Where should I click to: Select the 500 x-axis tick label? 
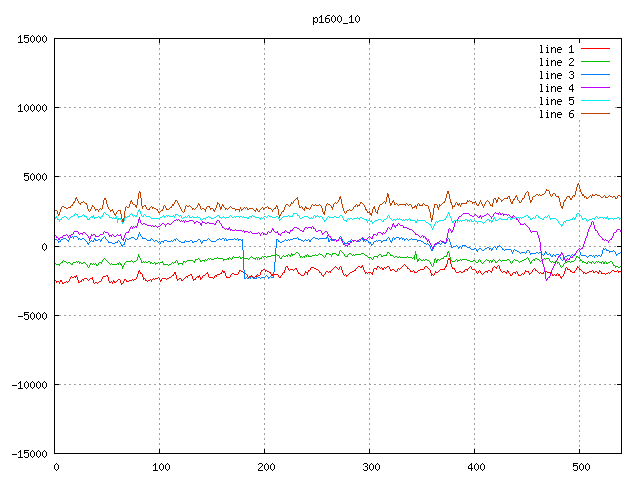tap(579, 467)
